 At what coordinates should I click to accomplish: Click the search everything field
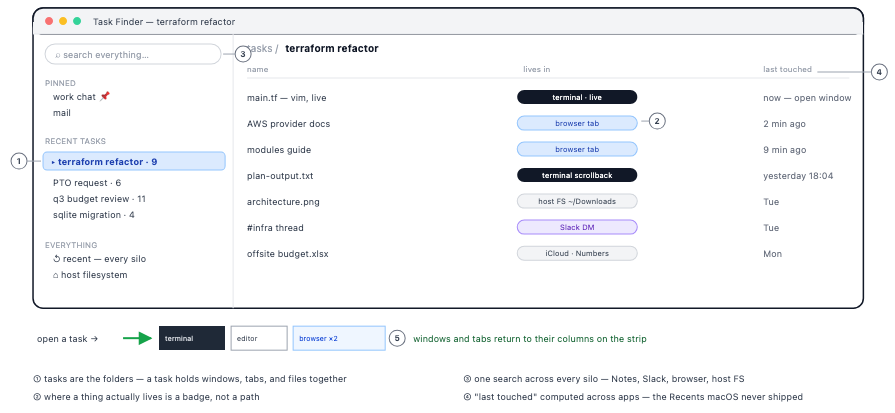coord(132,55)
